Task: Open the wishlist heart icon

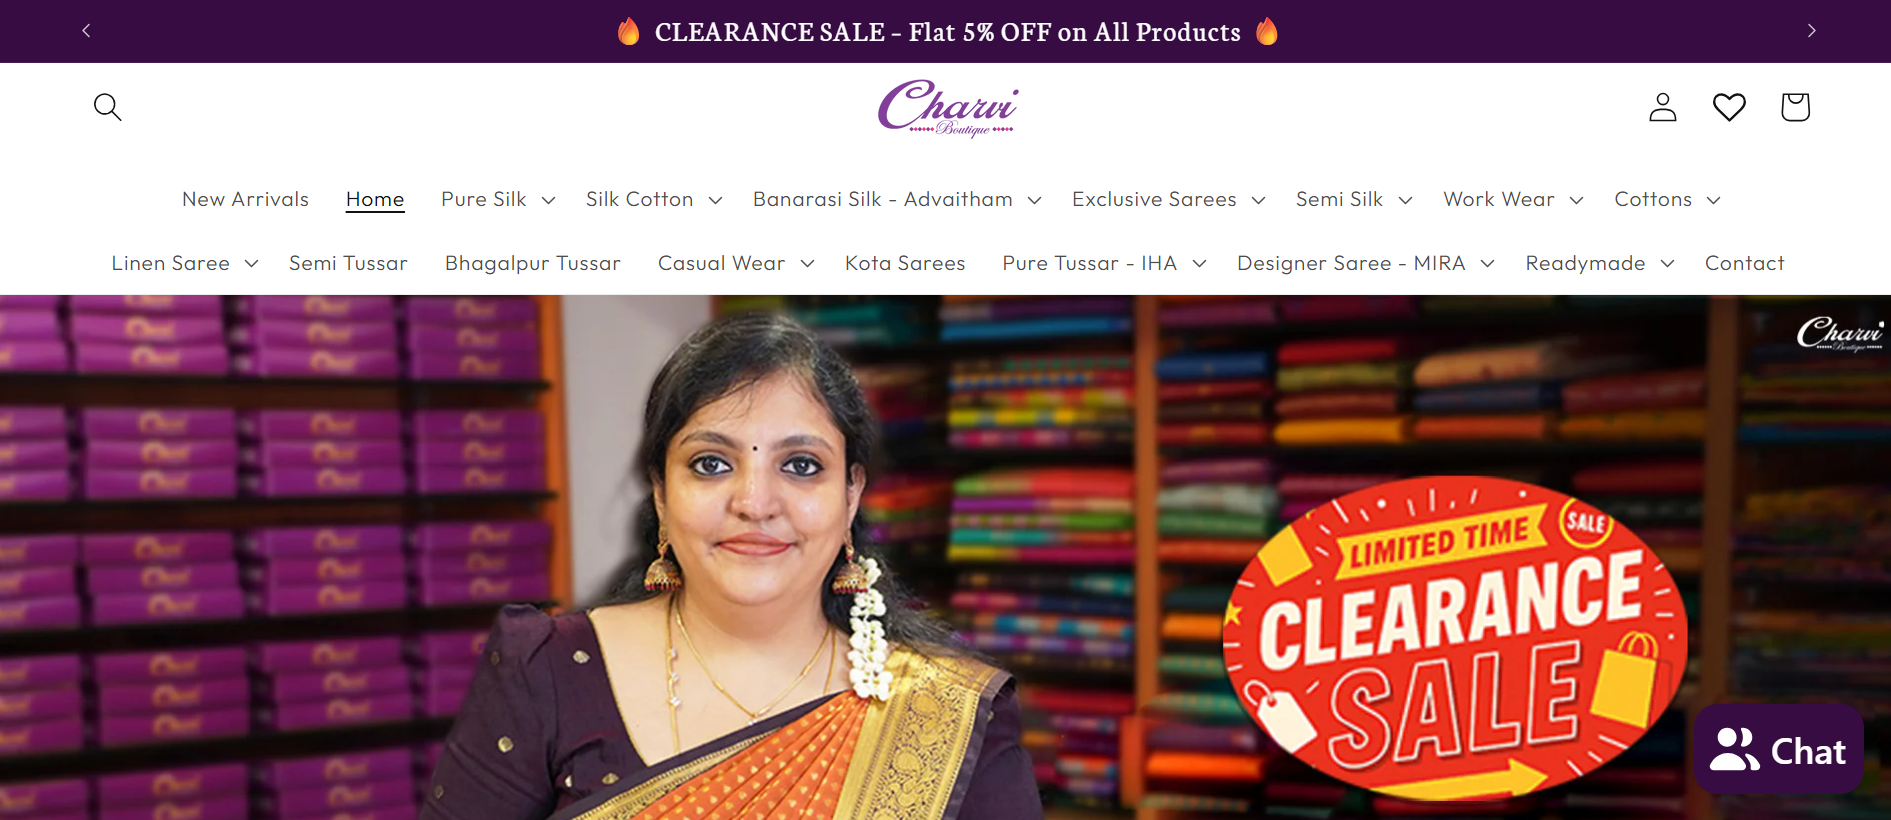Action: coord(1729,107)
